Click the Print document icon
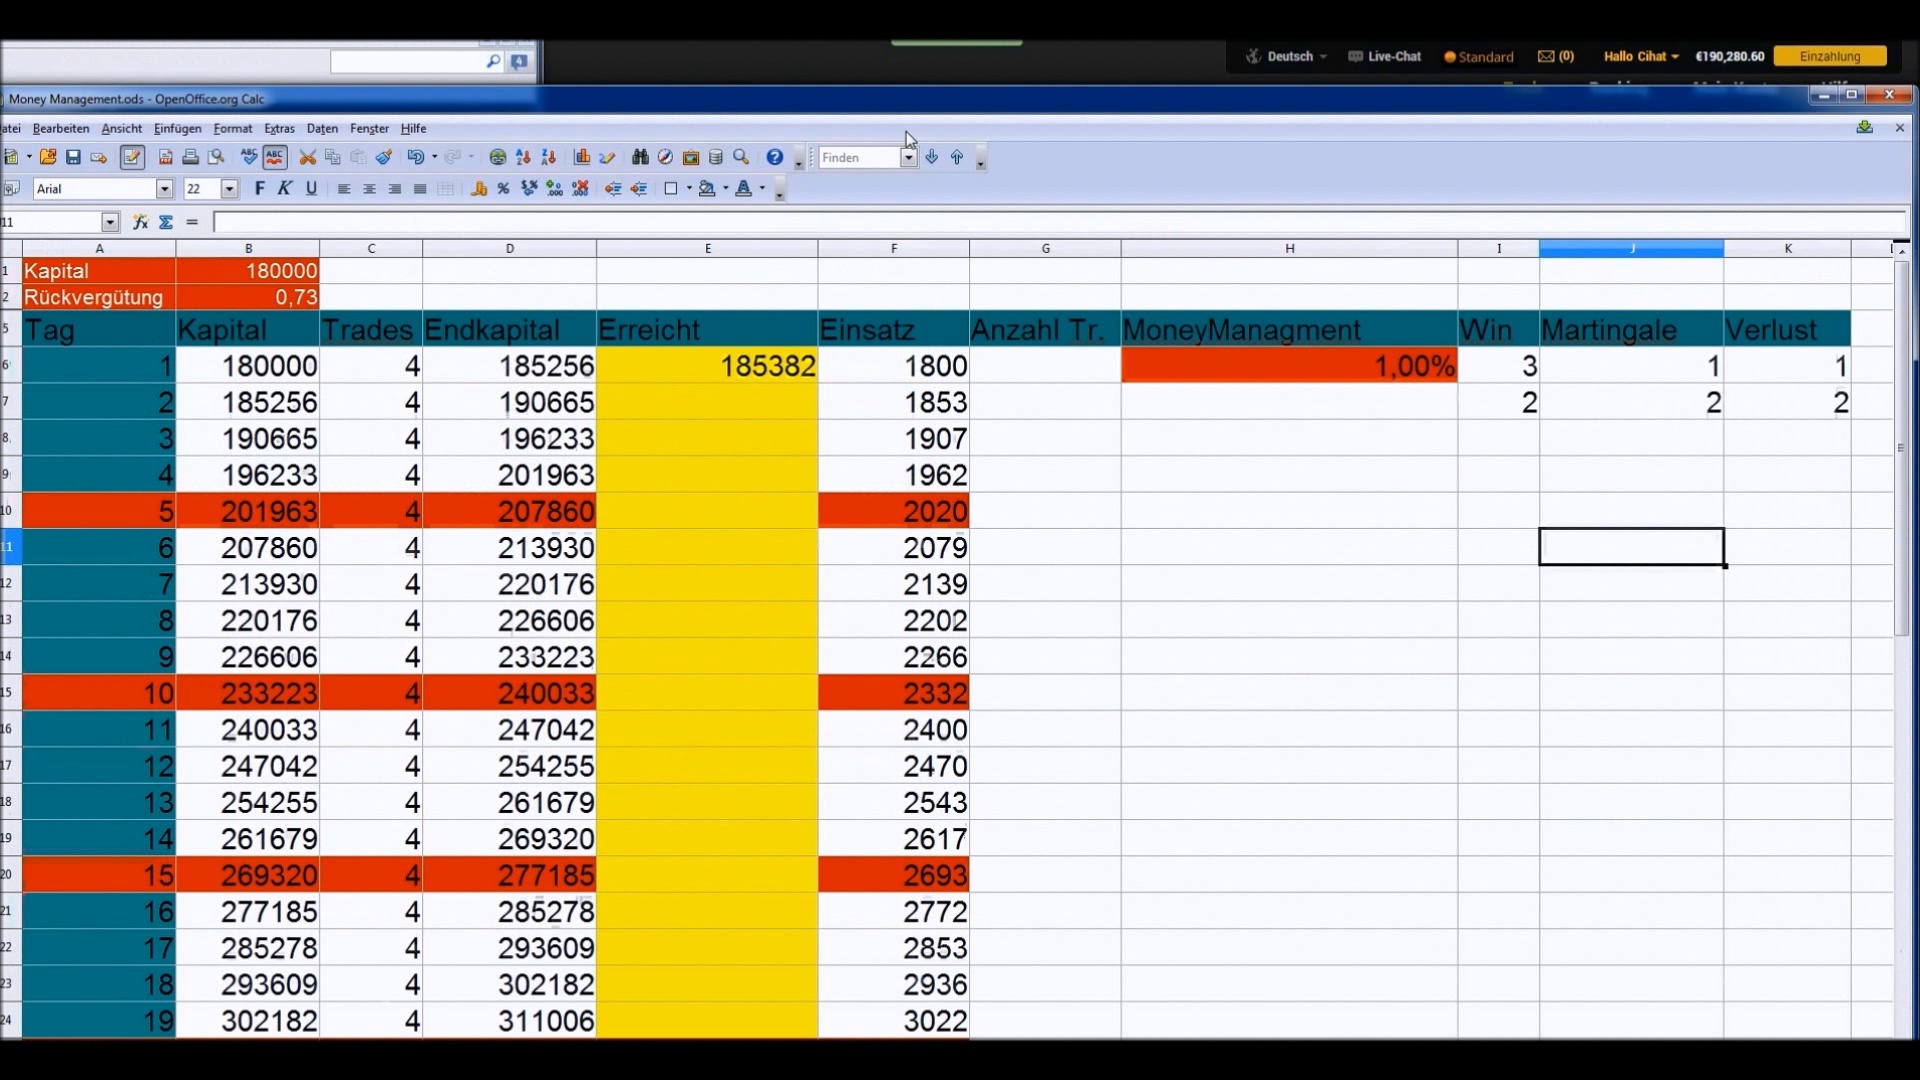1920x1080 pixels. (190, 157)
